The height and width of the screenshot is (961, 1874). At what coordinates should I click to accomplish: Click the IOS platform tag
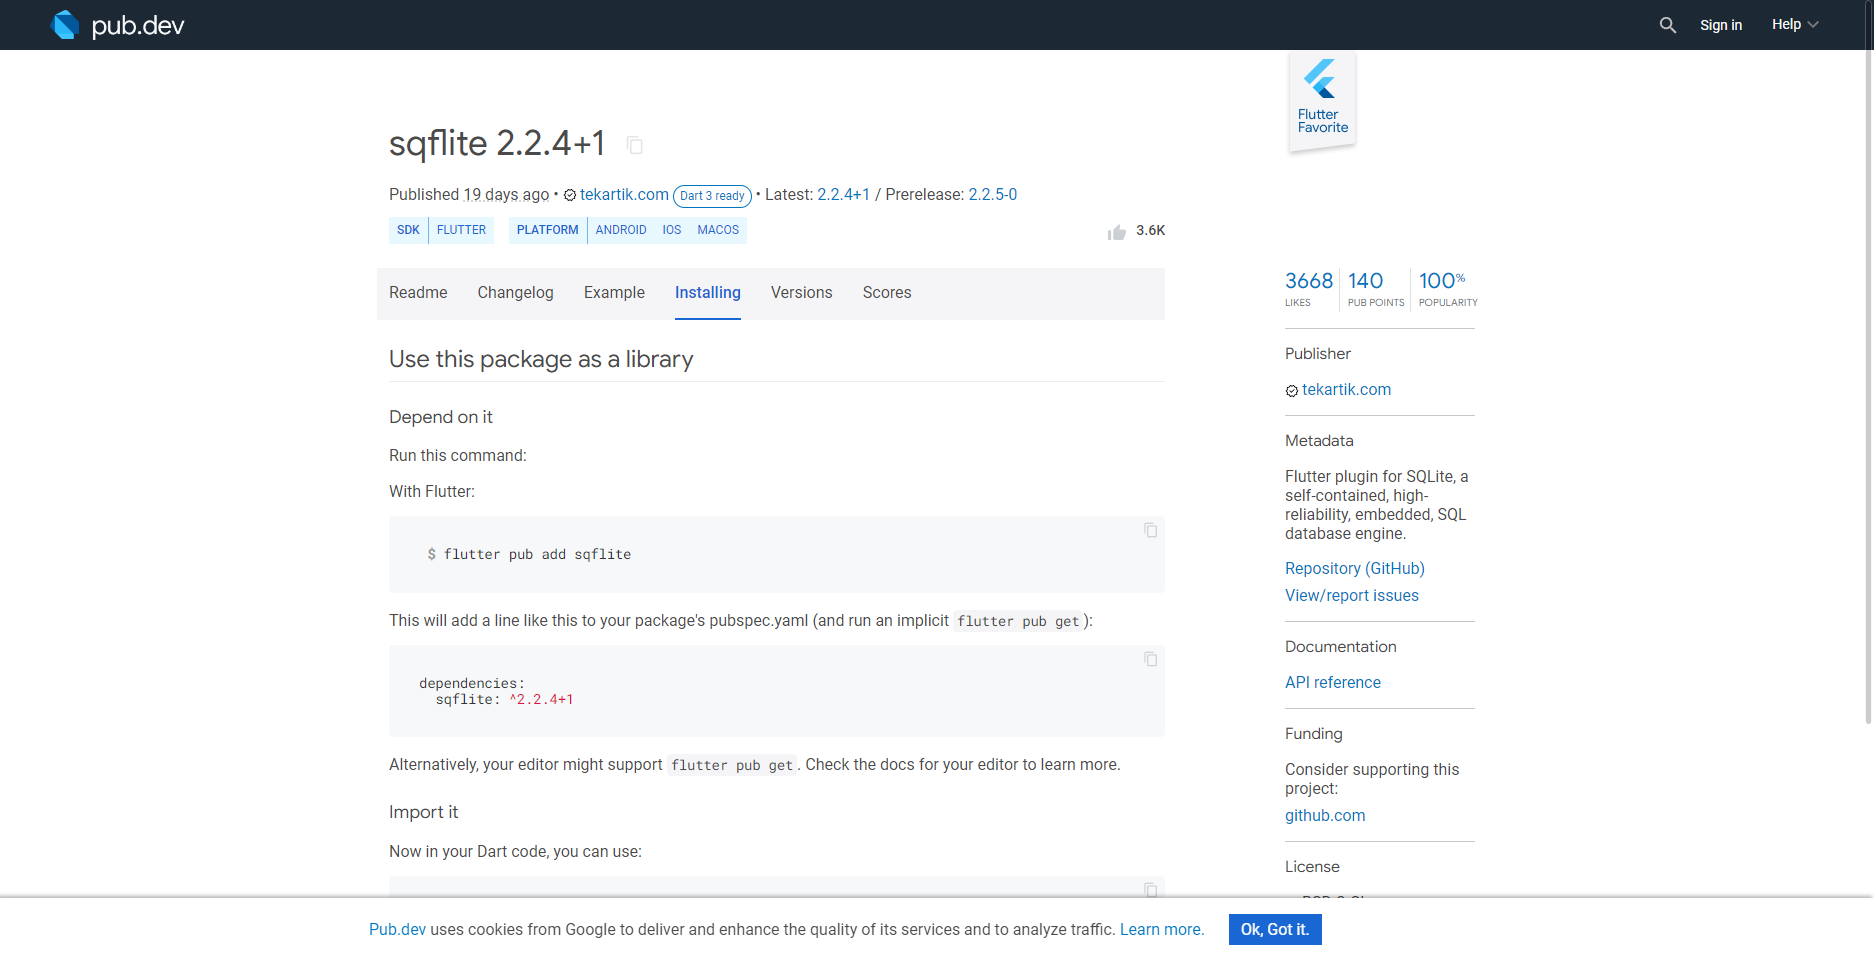(x=671, y=230)
